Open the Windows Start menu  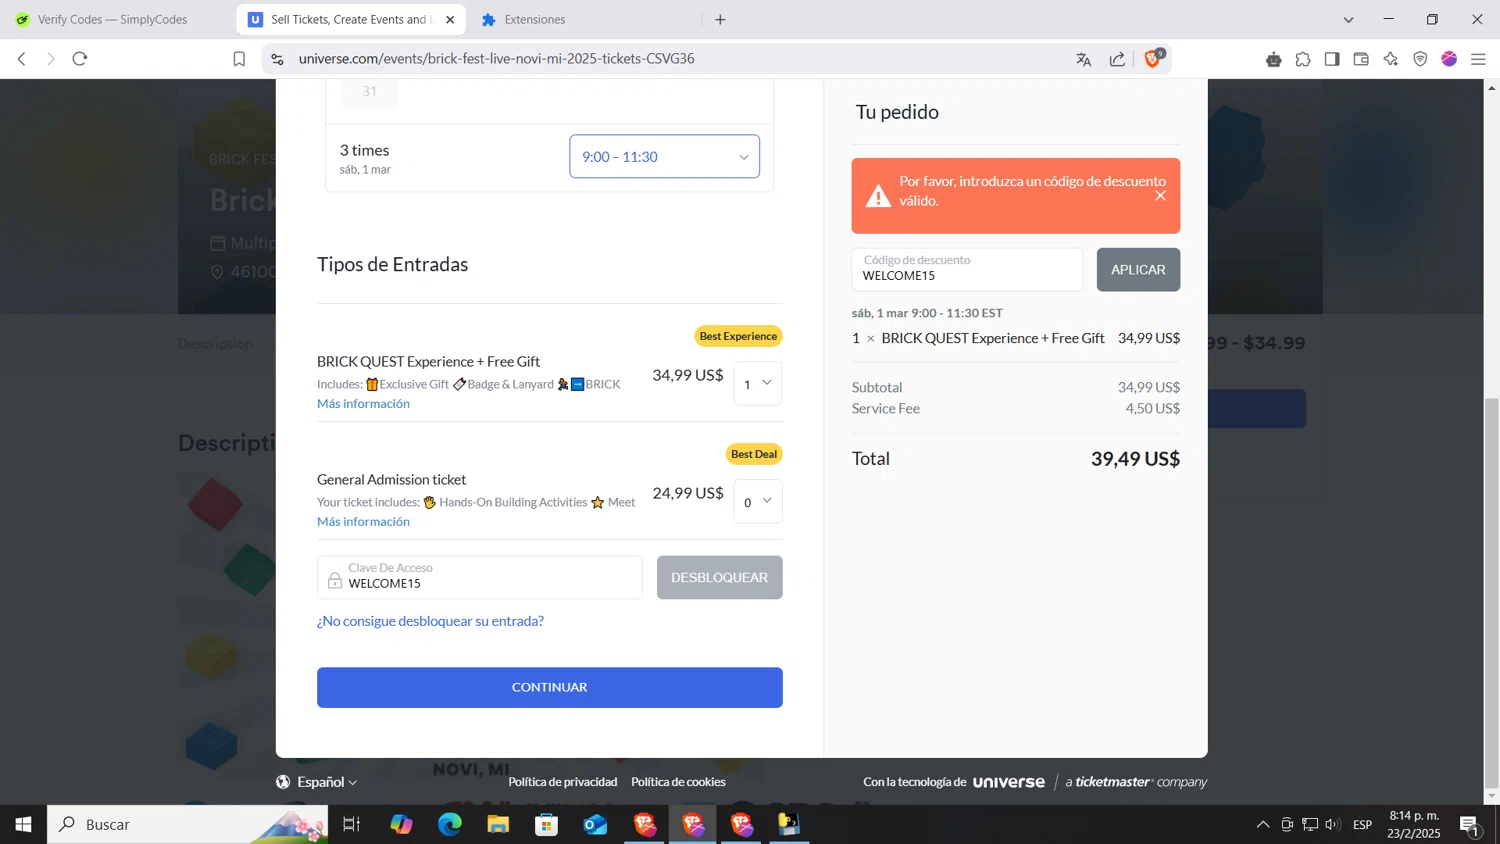[x=23, y=824]
